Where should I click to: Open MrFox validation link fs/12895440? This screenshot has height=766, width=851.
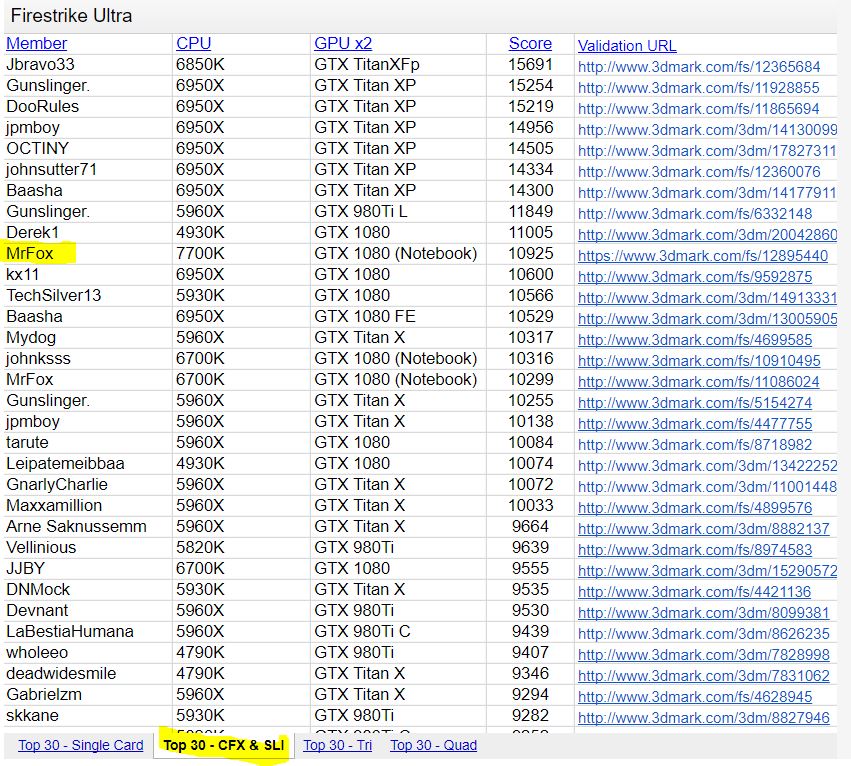coord(703,256)
